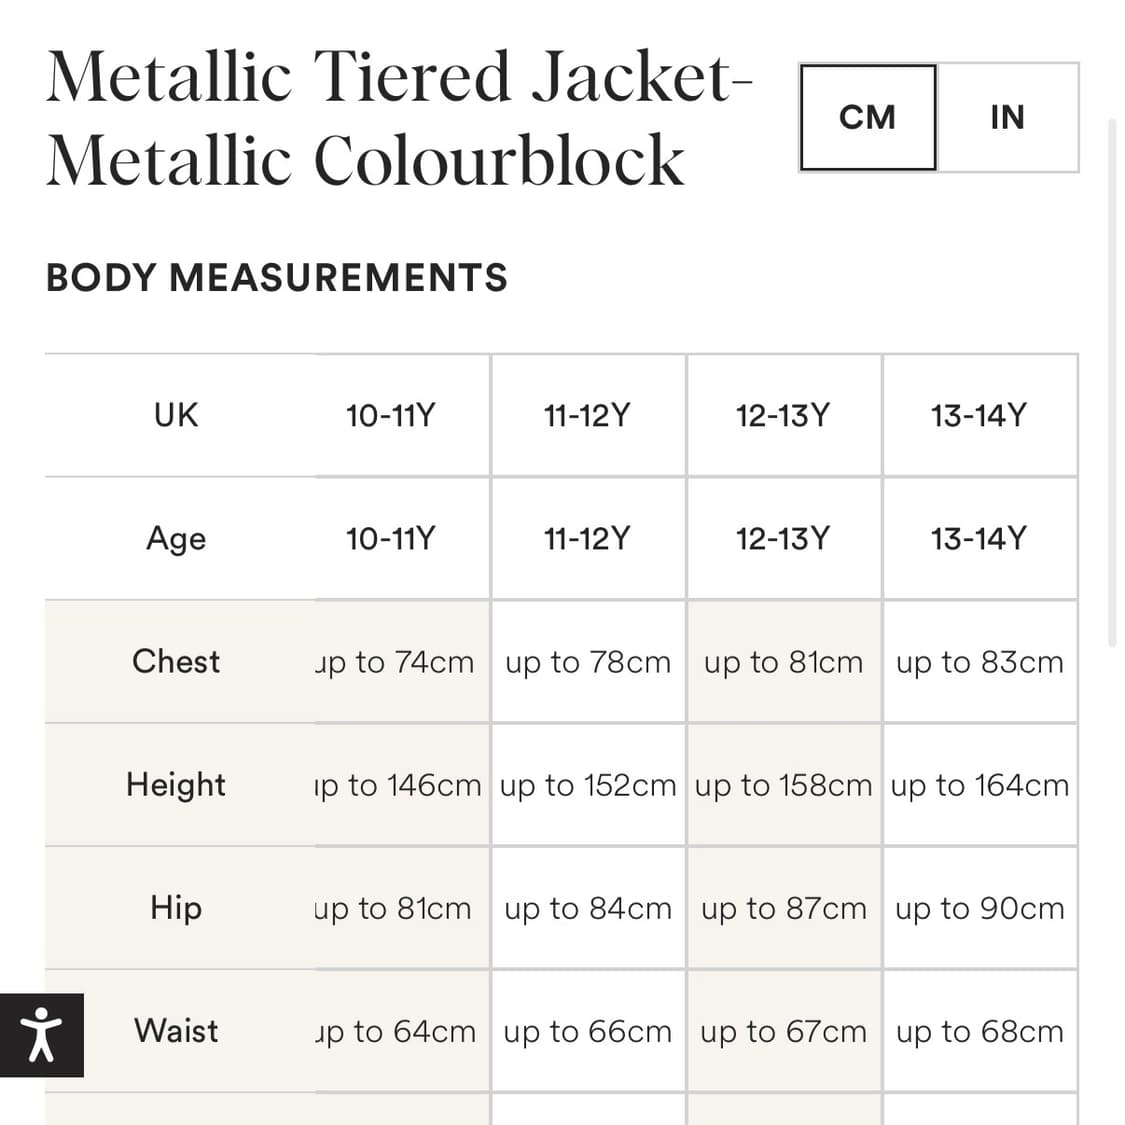
Task: Click the Hip row label
Action: (x=176, y=907)
